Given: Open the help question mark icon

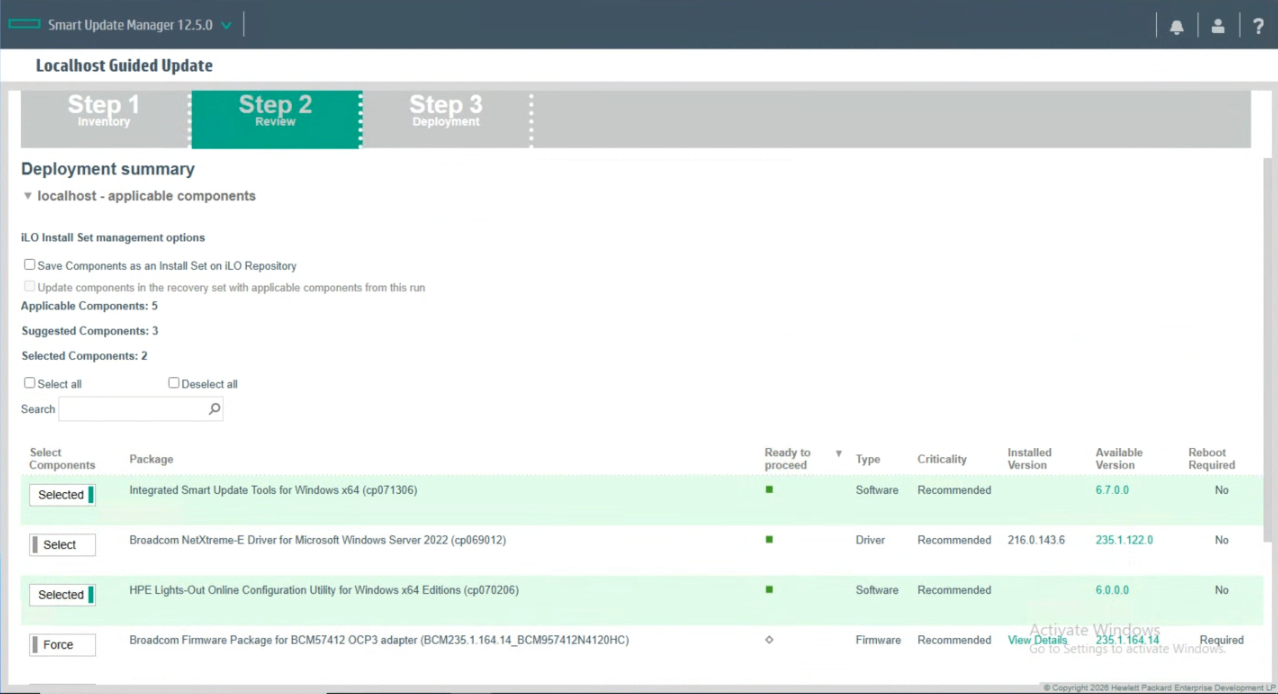Looking at the screenshot, I should (x=1258, y=27).
